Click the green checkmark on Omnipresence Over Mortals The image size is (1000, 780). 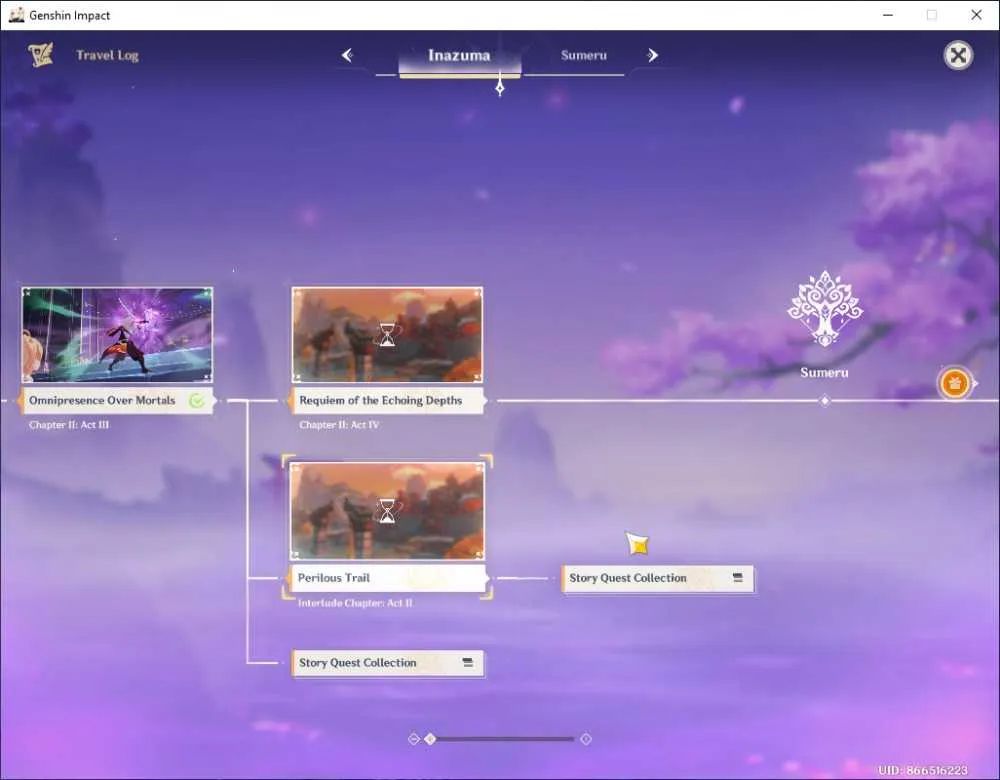197,401
